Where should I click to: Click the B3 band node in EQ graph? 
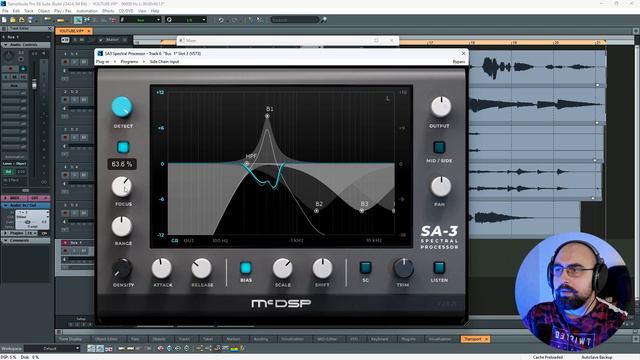coord(362,211)
